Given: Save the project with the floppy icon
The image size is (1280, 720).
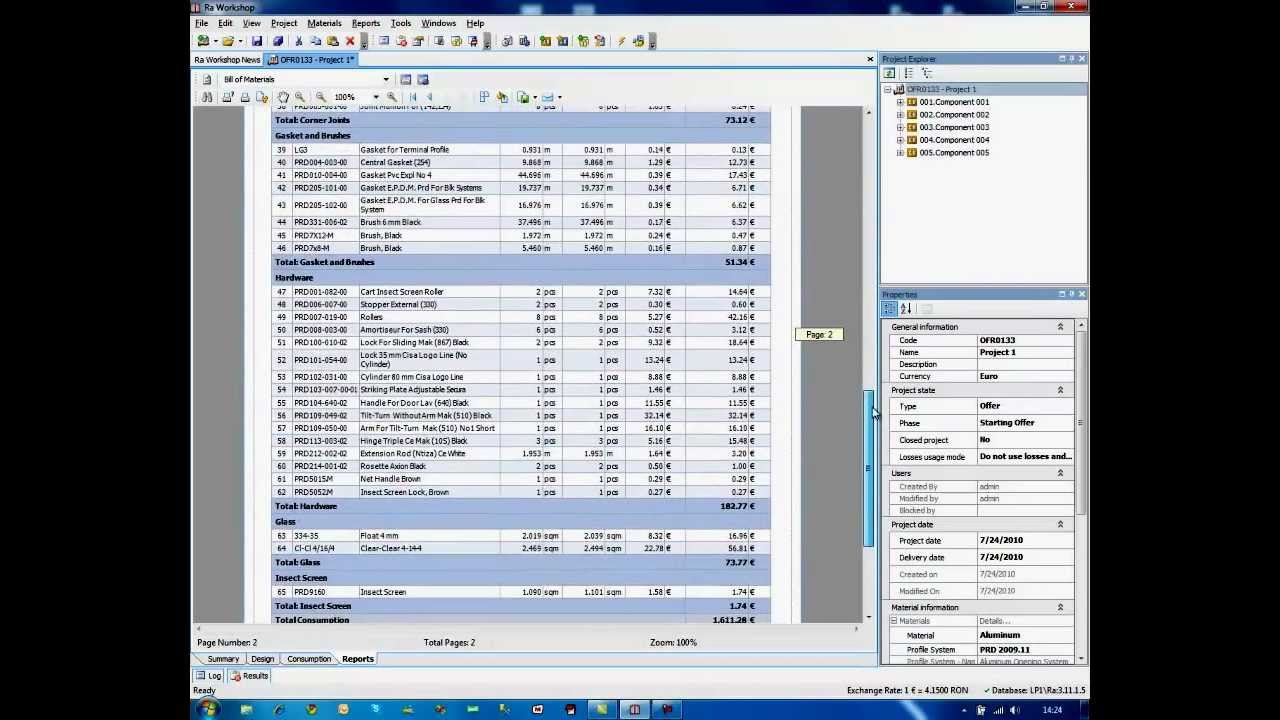Looking at the screenshot, I should click(257, 41).
